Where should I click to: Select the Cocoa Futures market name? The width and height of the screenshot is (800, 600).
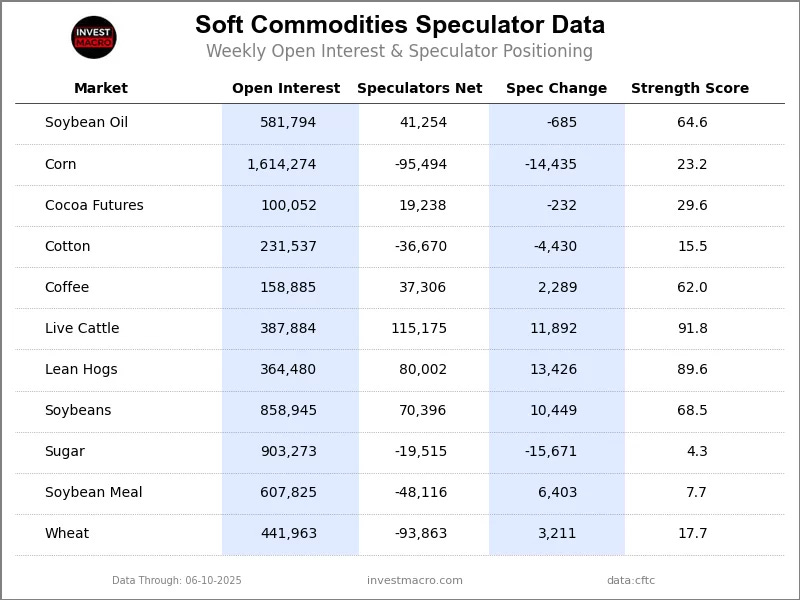(x=94, y=205)
